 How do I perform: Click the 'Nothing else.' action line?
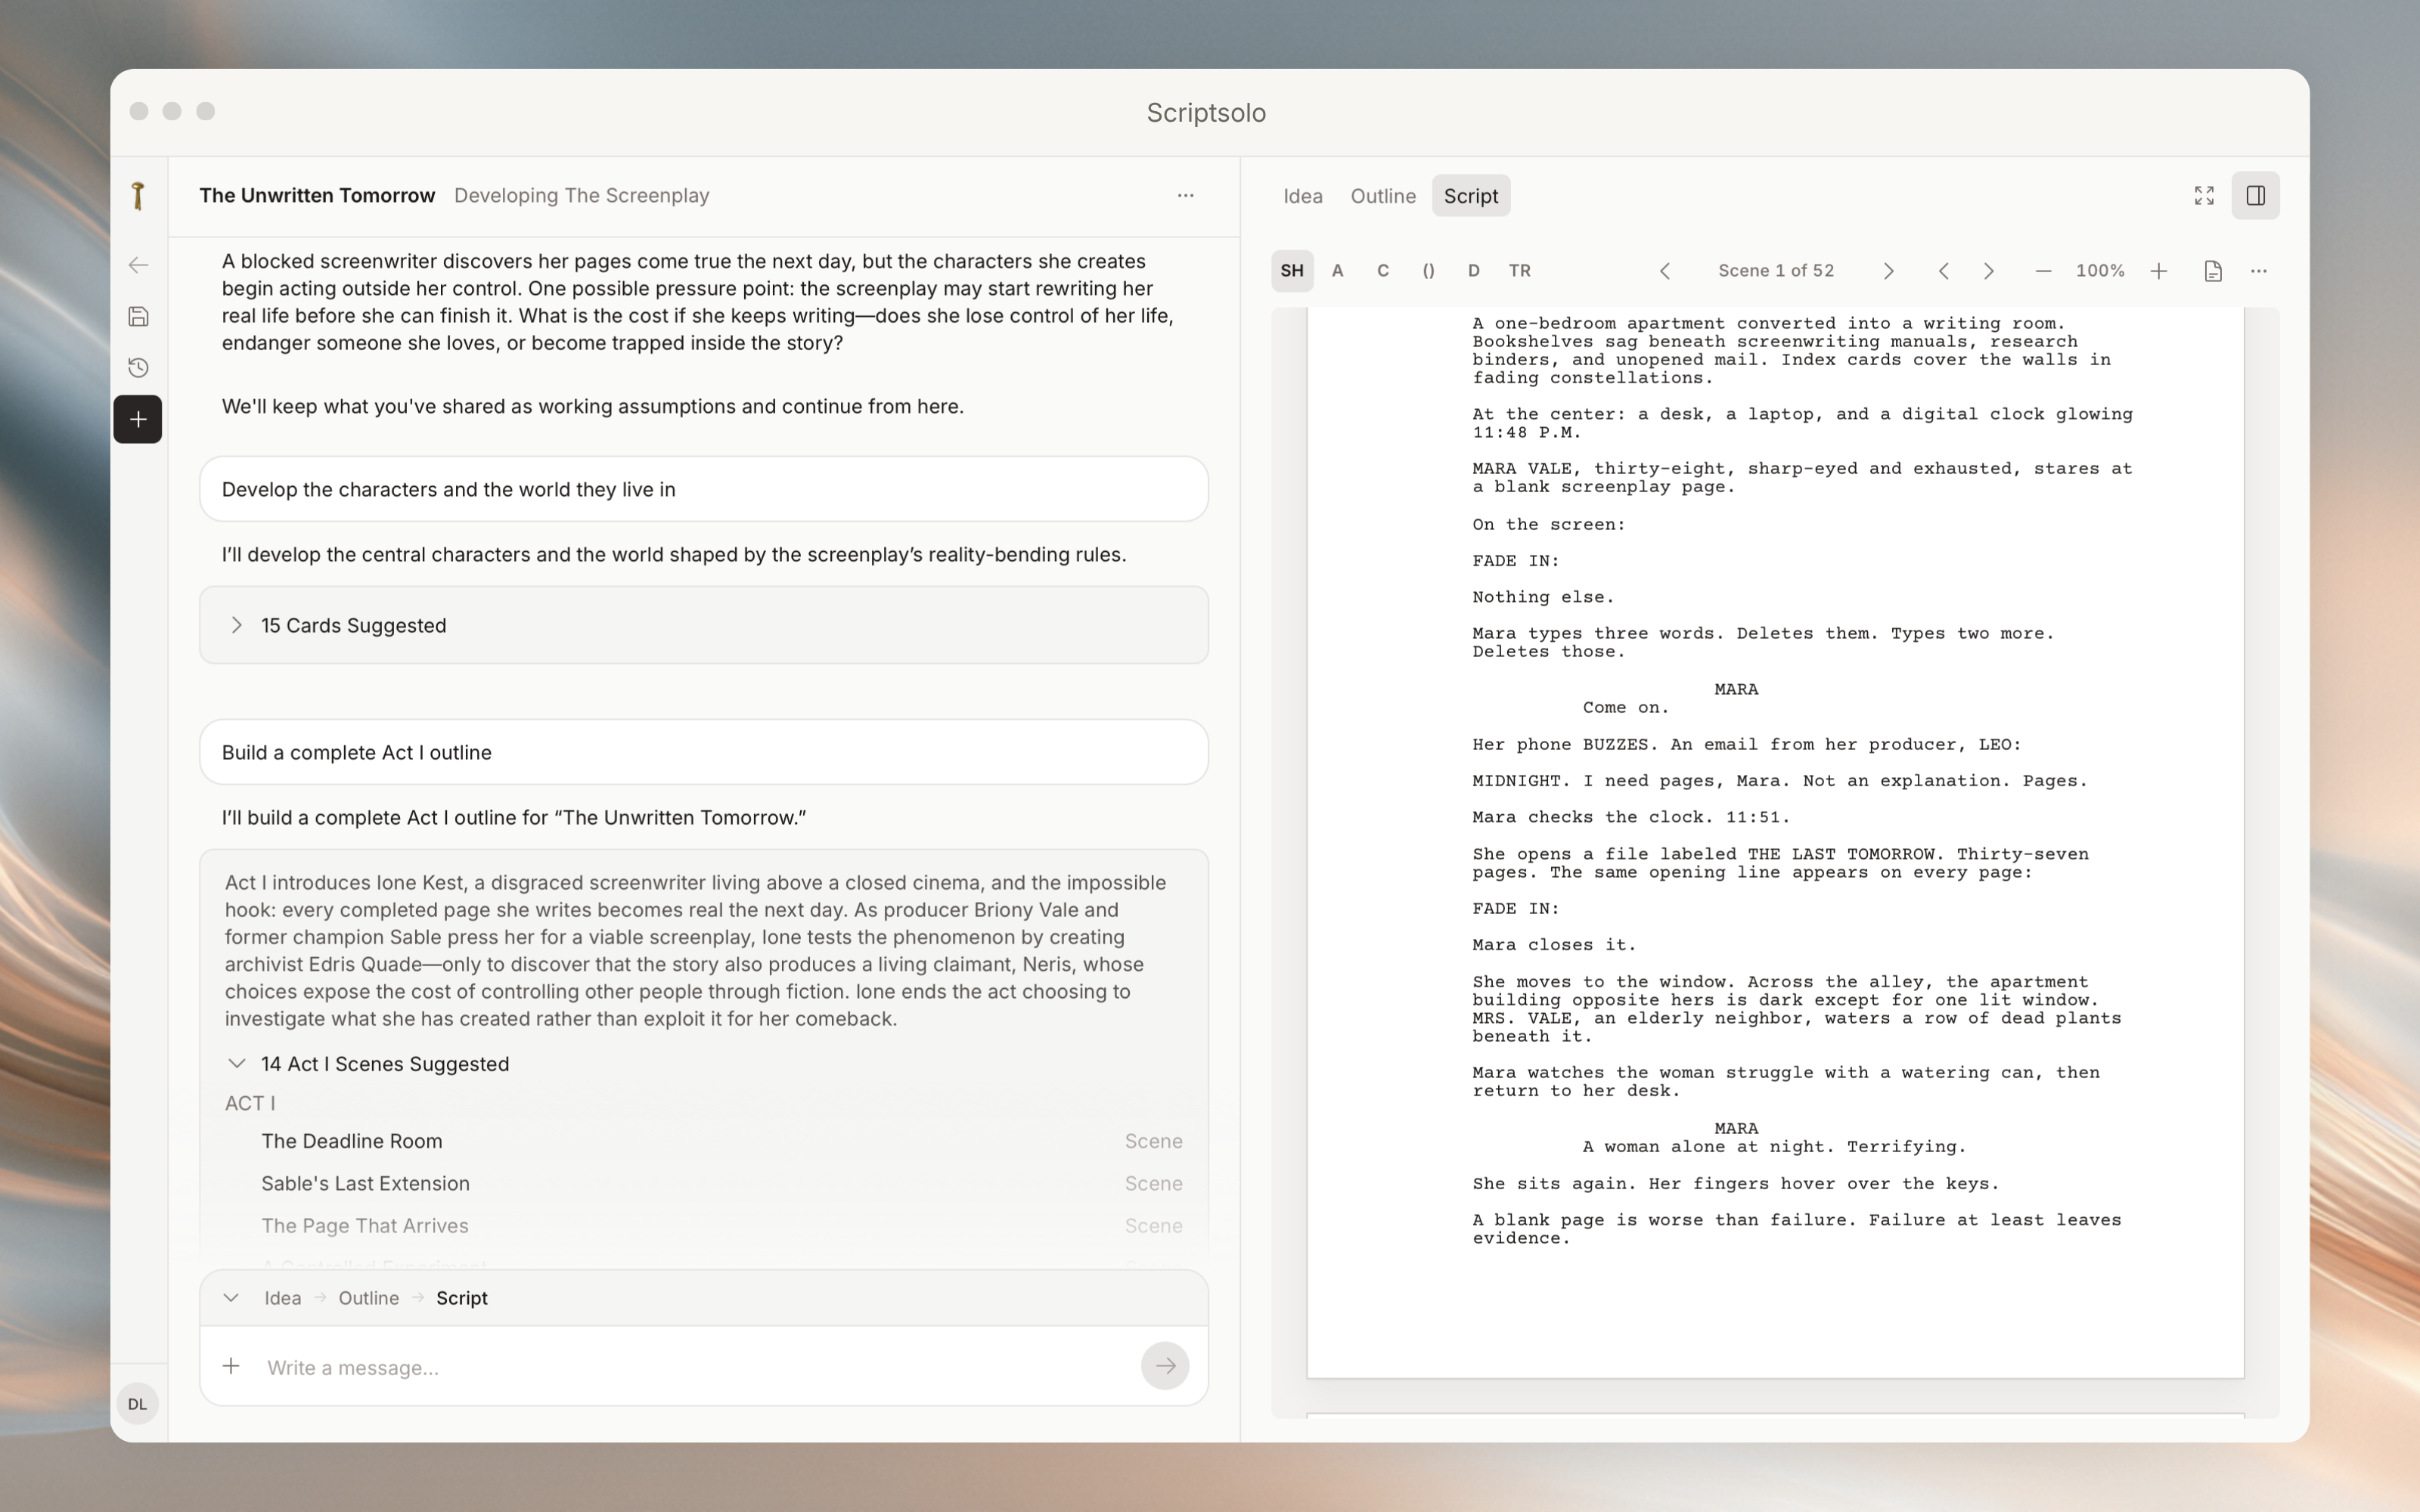pyautogui.click(x=1543, y=597)
